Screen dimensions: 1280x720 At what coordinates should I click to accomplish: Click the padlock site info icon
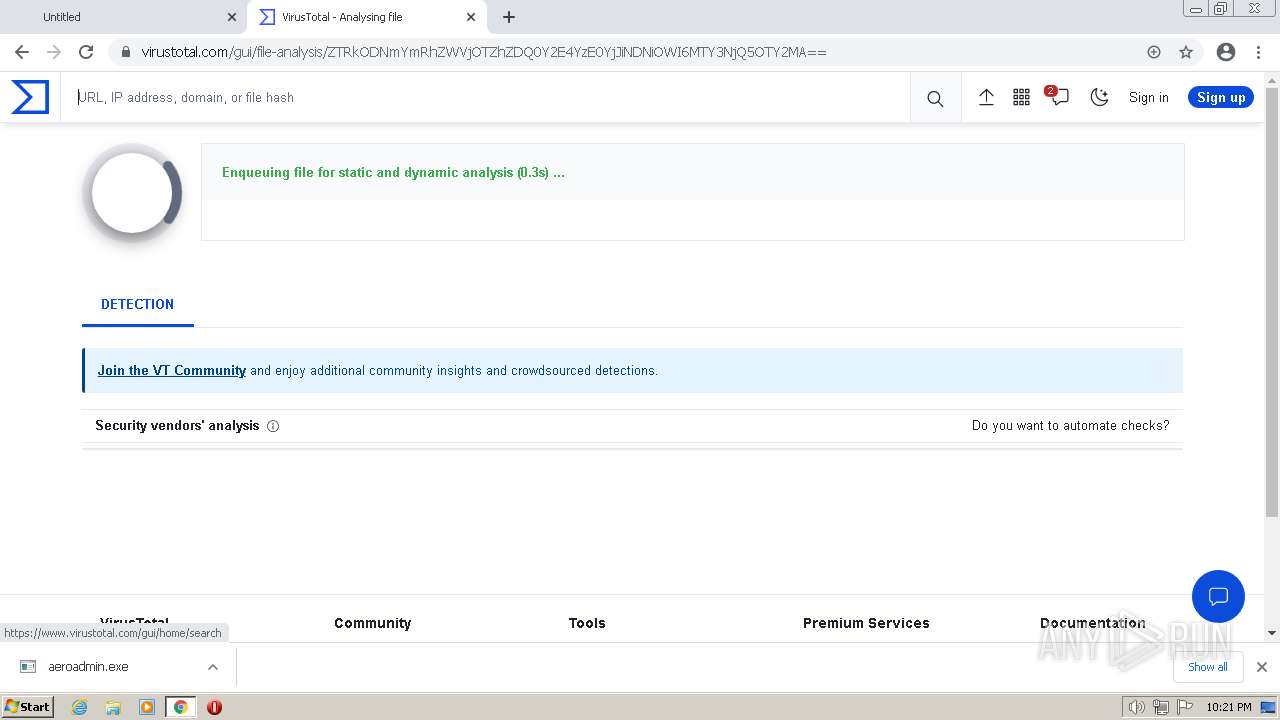click(125, 52)
